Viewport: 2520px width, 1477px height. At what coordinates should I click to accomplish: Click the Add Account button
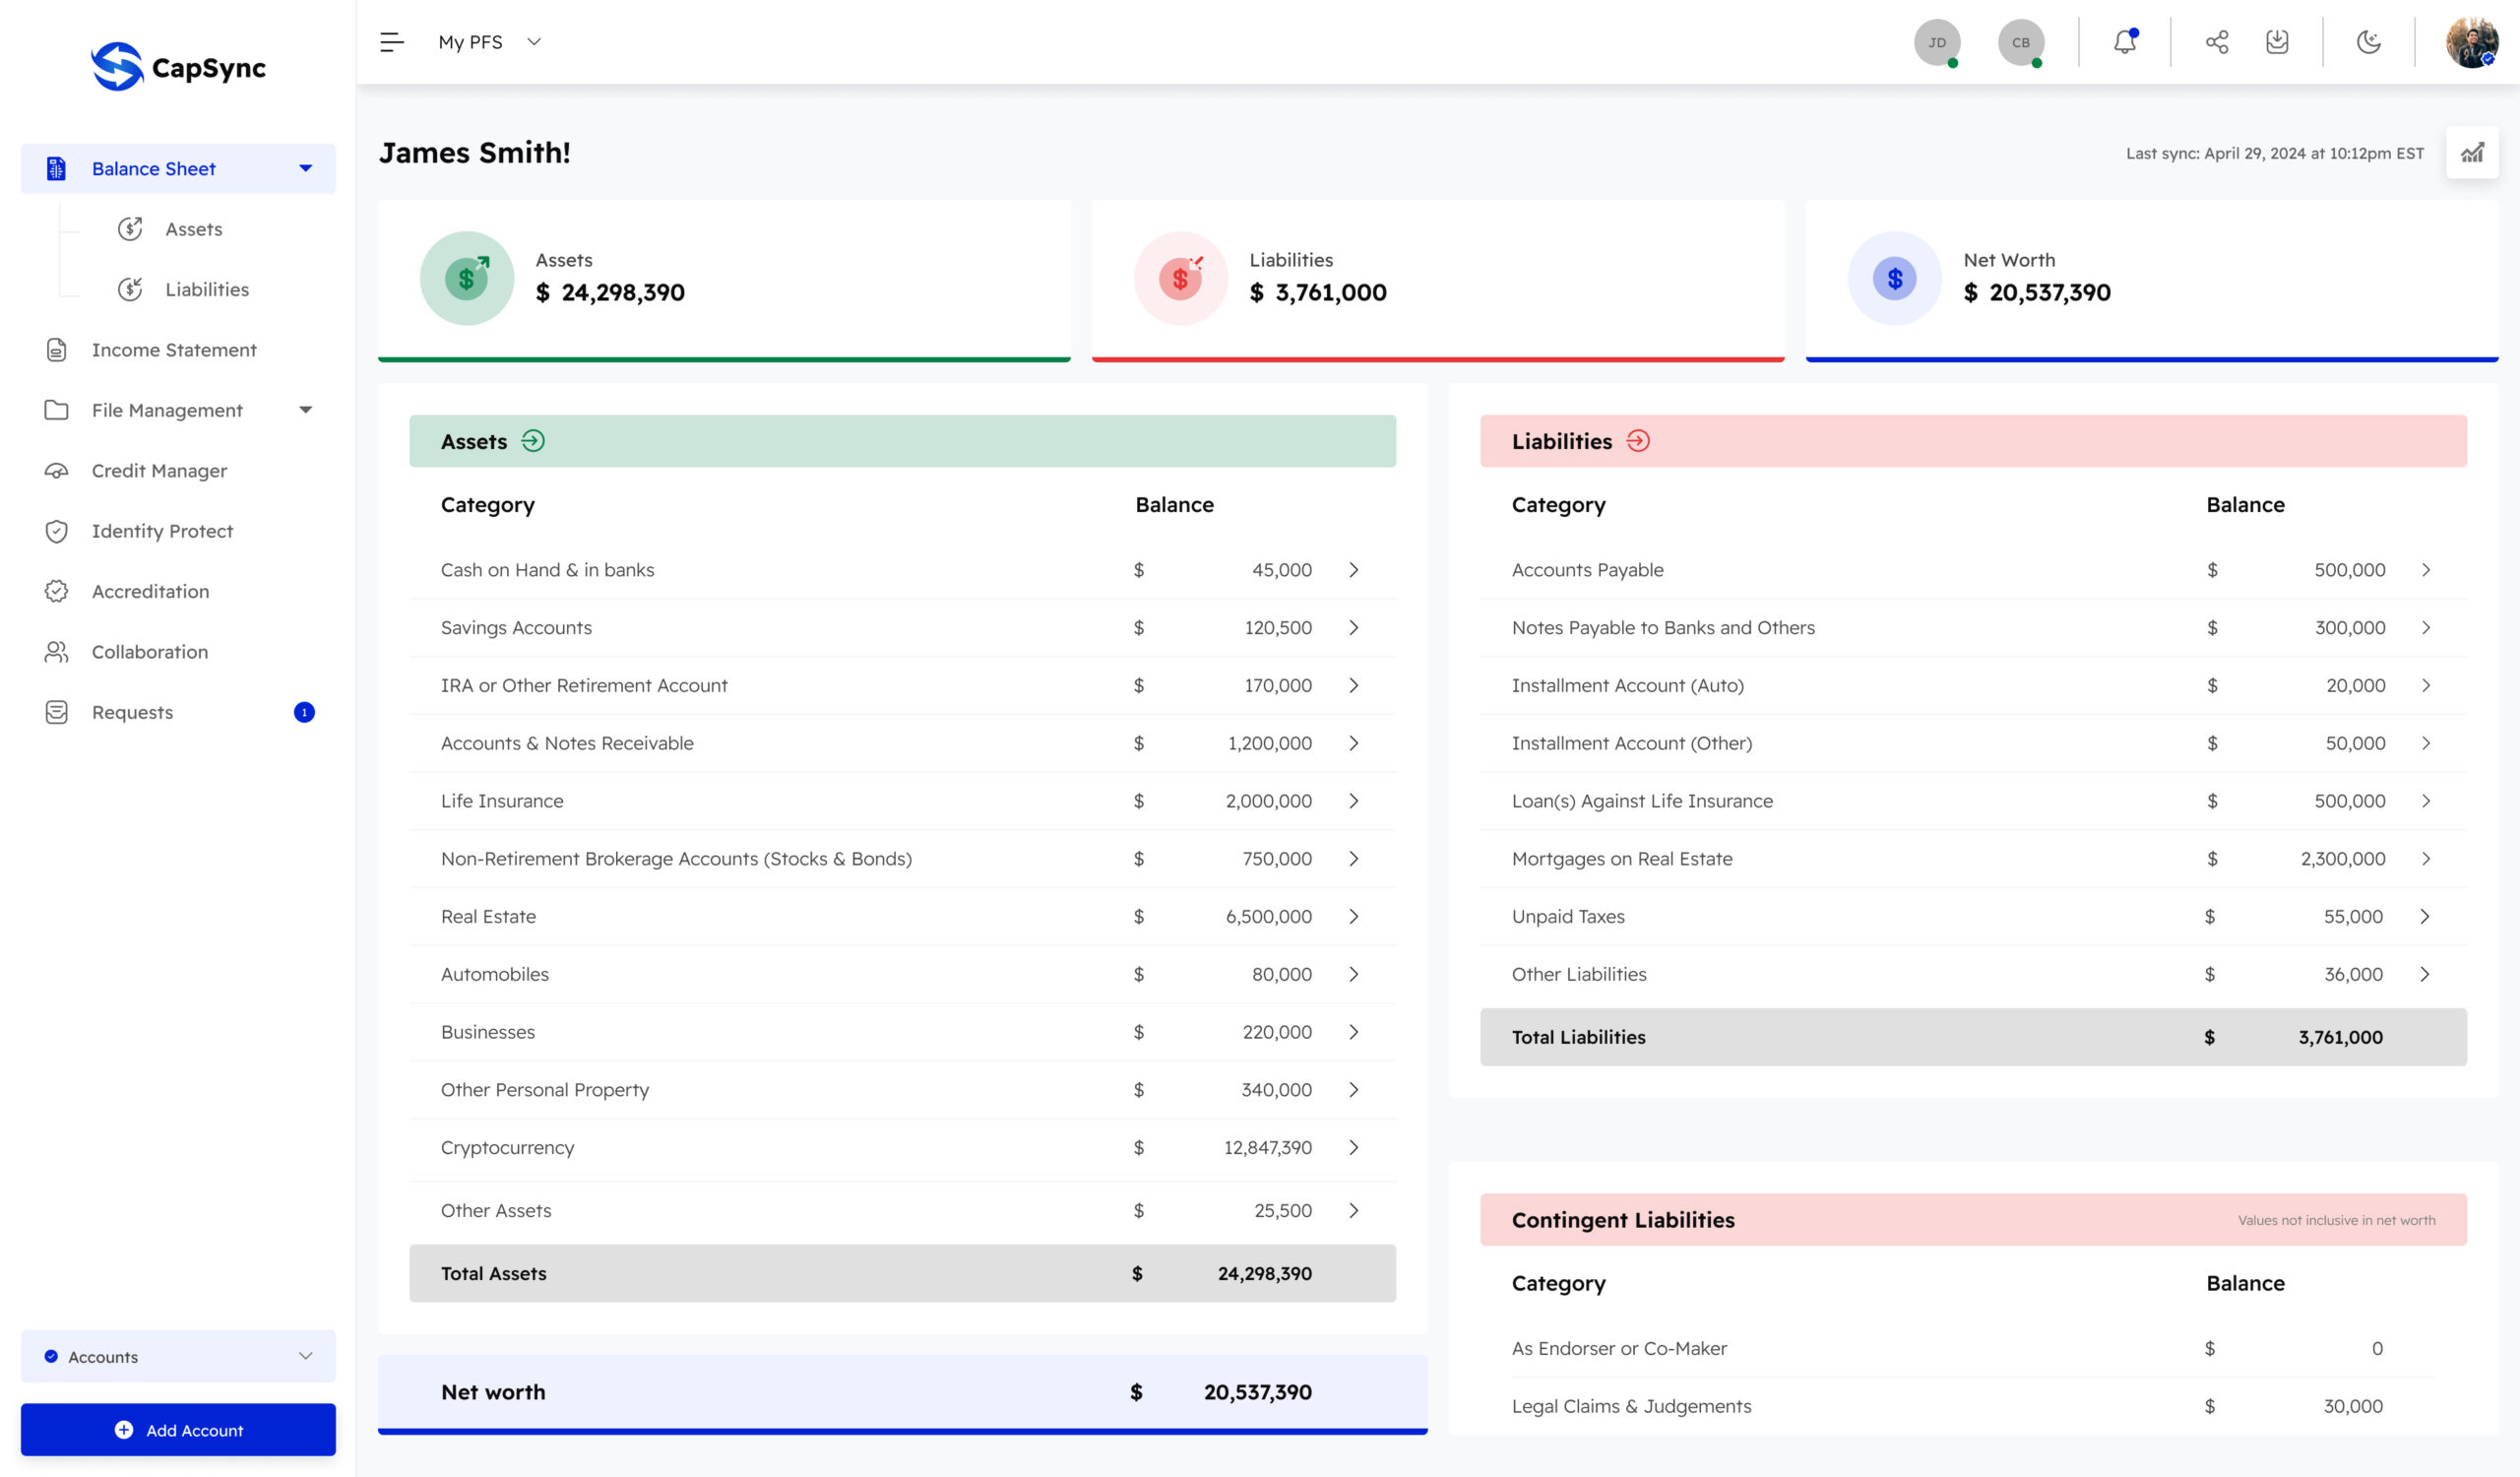(178, 1430)
